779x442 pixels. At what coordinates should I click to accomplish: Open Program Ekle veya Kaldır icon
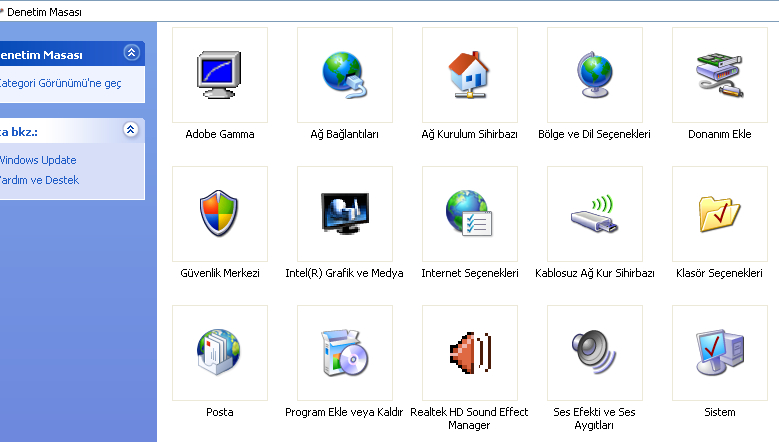[345, 353]
